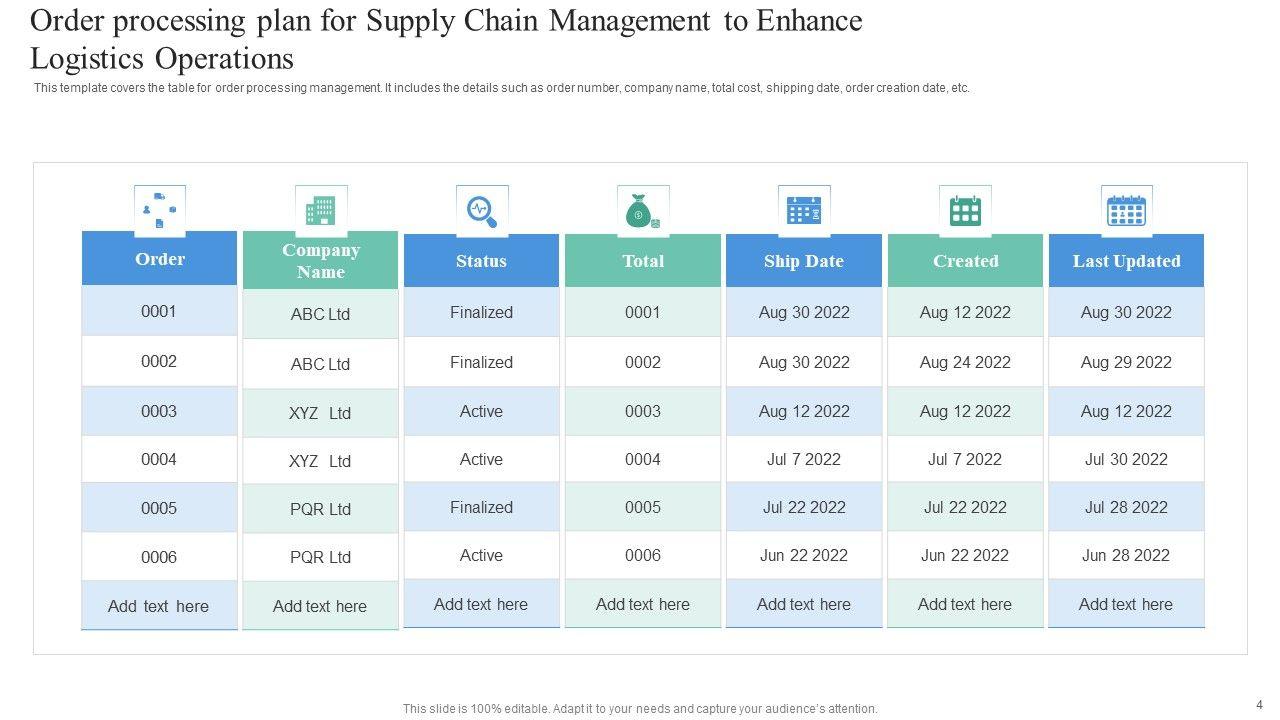Click the calendar icon above Last Updated
The height and width of the screenshot is (720, 1280).
(x=1126, y=211)
